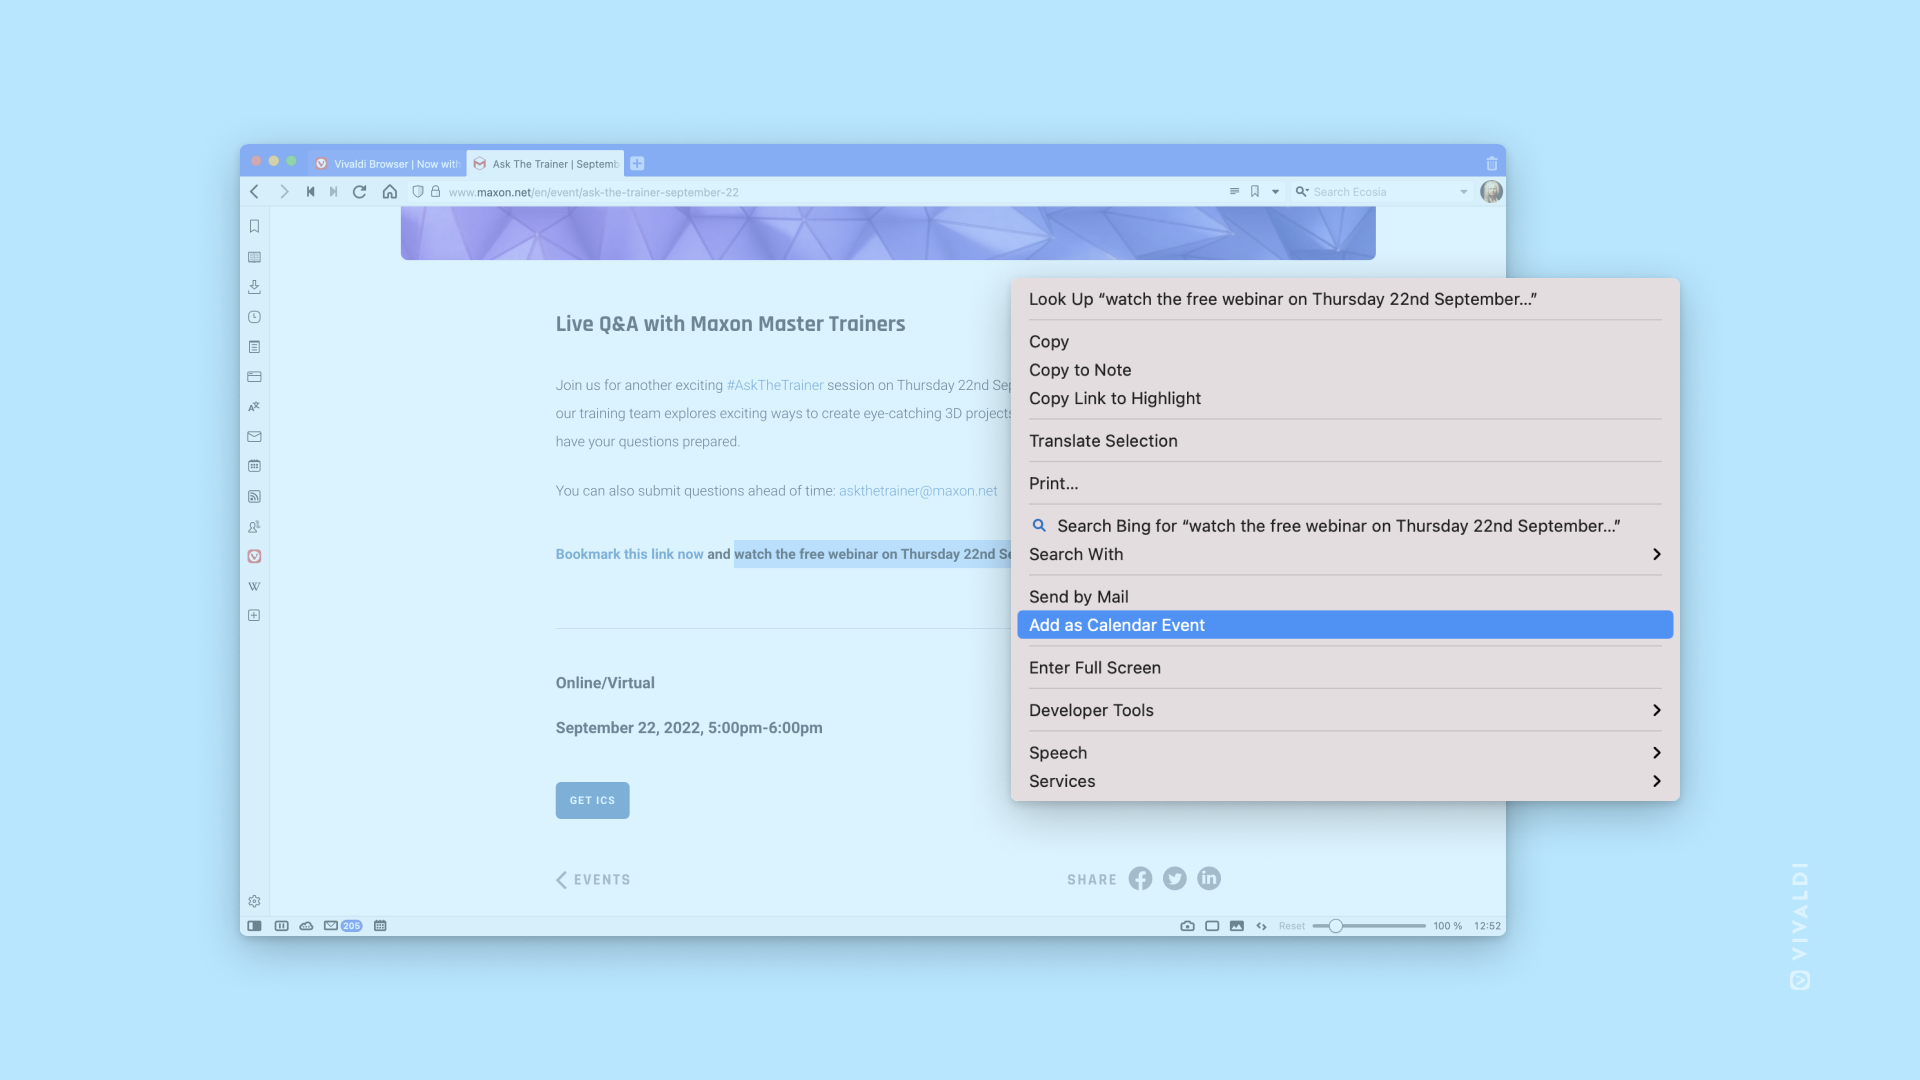This screenshot has width=1920, height=1080.
Task: Expand the Search With submenu
Action: 1345,554
